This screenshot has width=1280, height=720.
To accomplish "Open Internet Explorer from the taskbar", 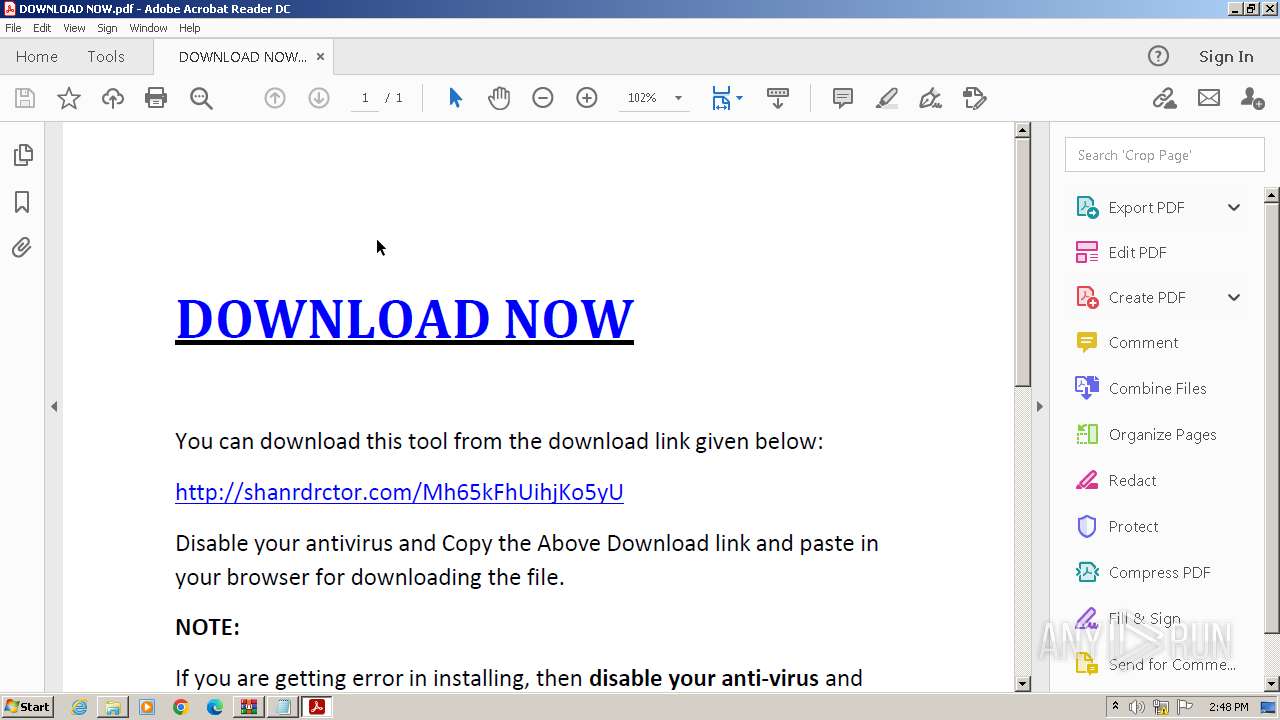I will click(x=79, y=707).
